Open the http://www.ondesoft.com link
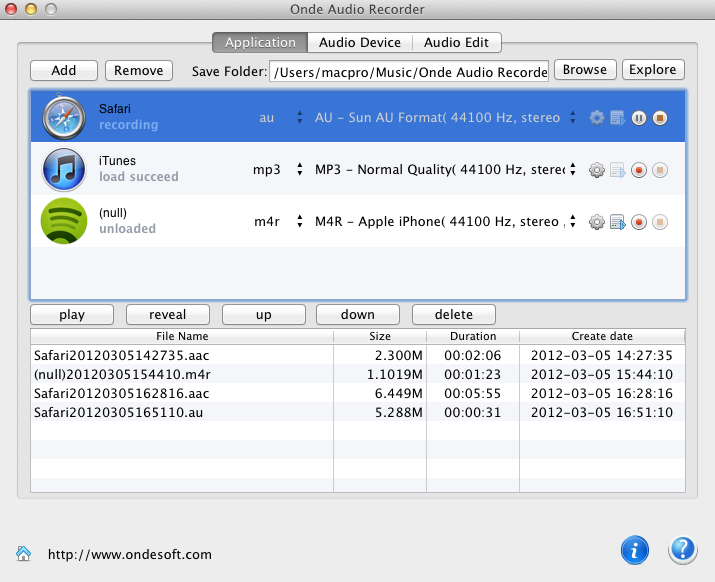The image size is (715, 582). [130, 554]
